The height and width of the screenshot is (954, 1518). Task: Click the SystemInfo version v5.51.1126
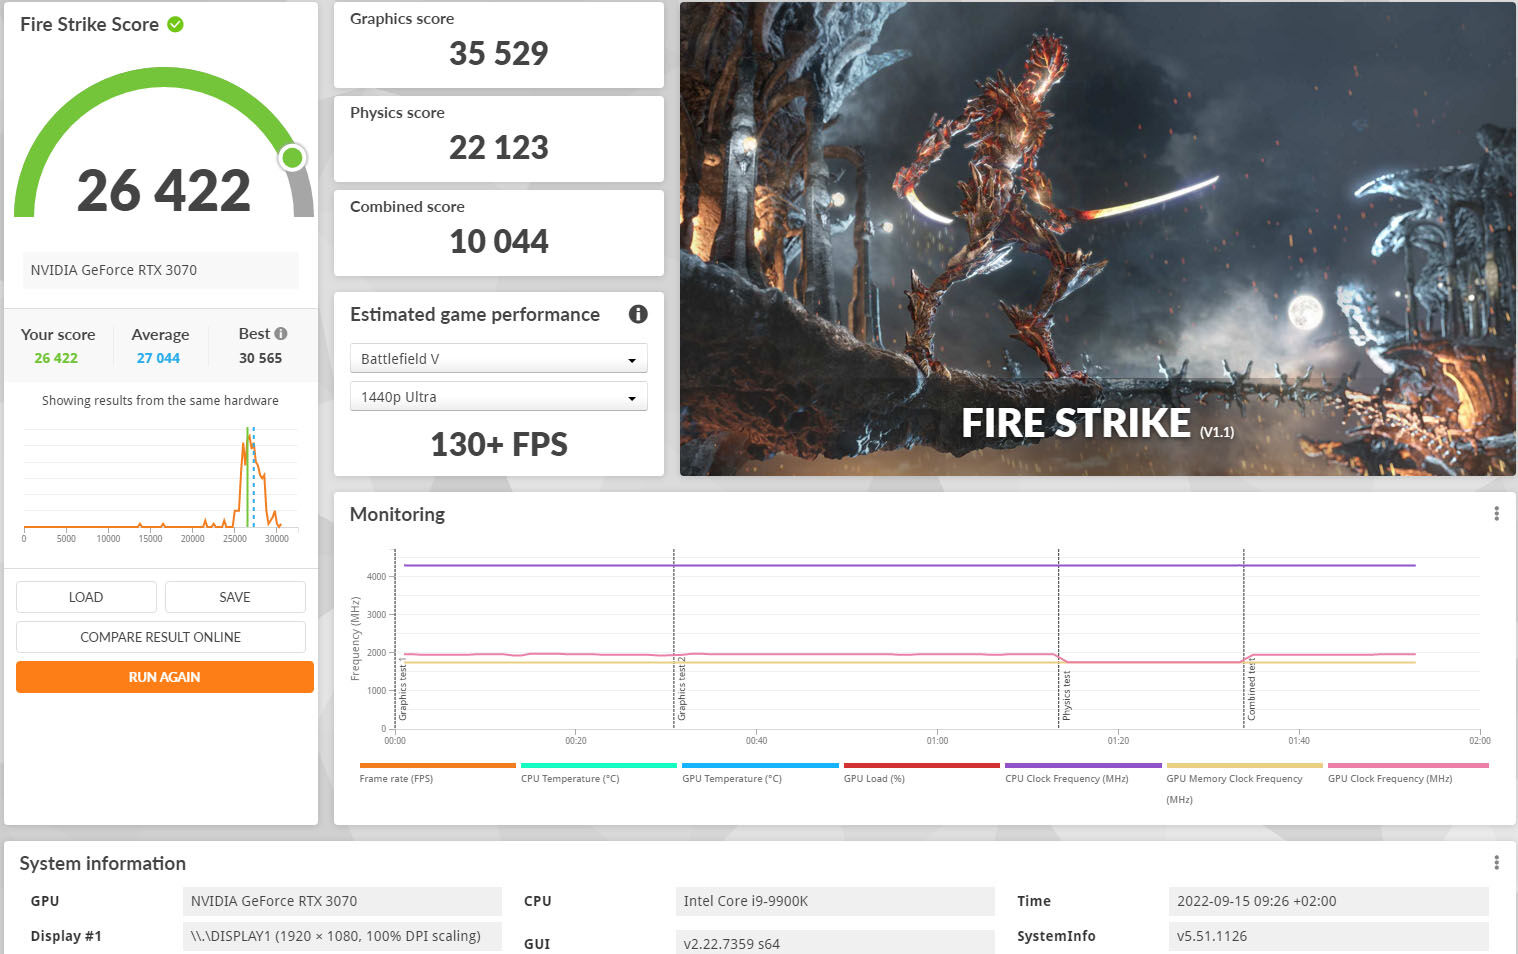click(1328, 936)
